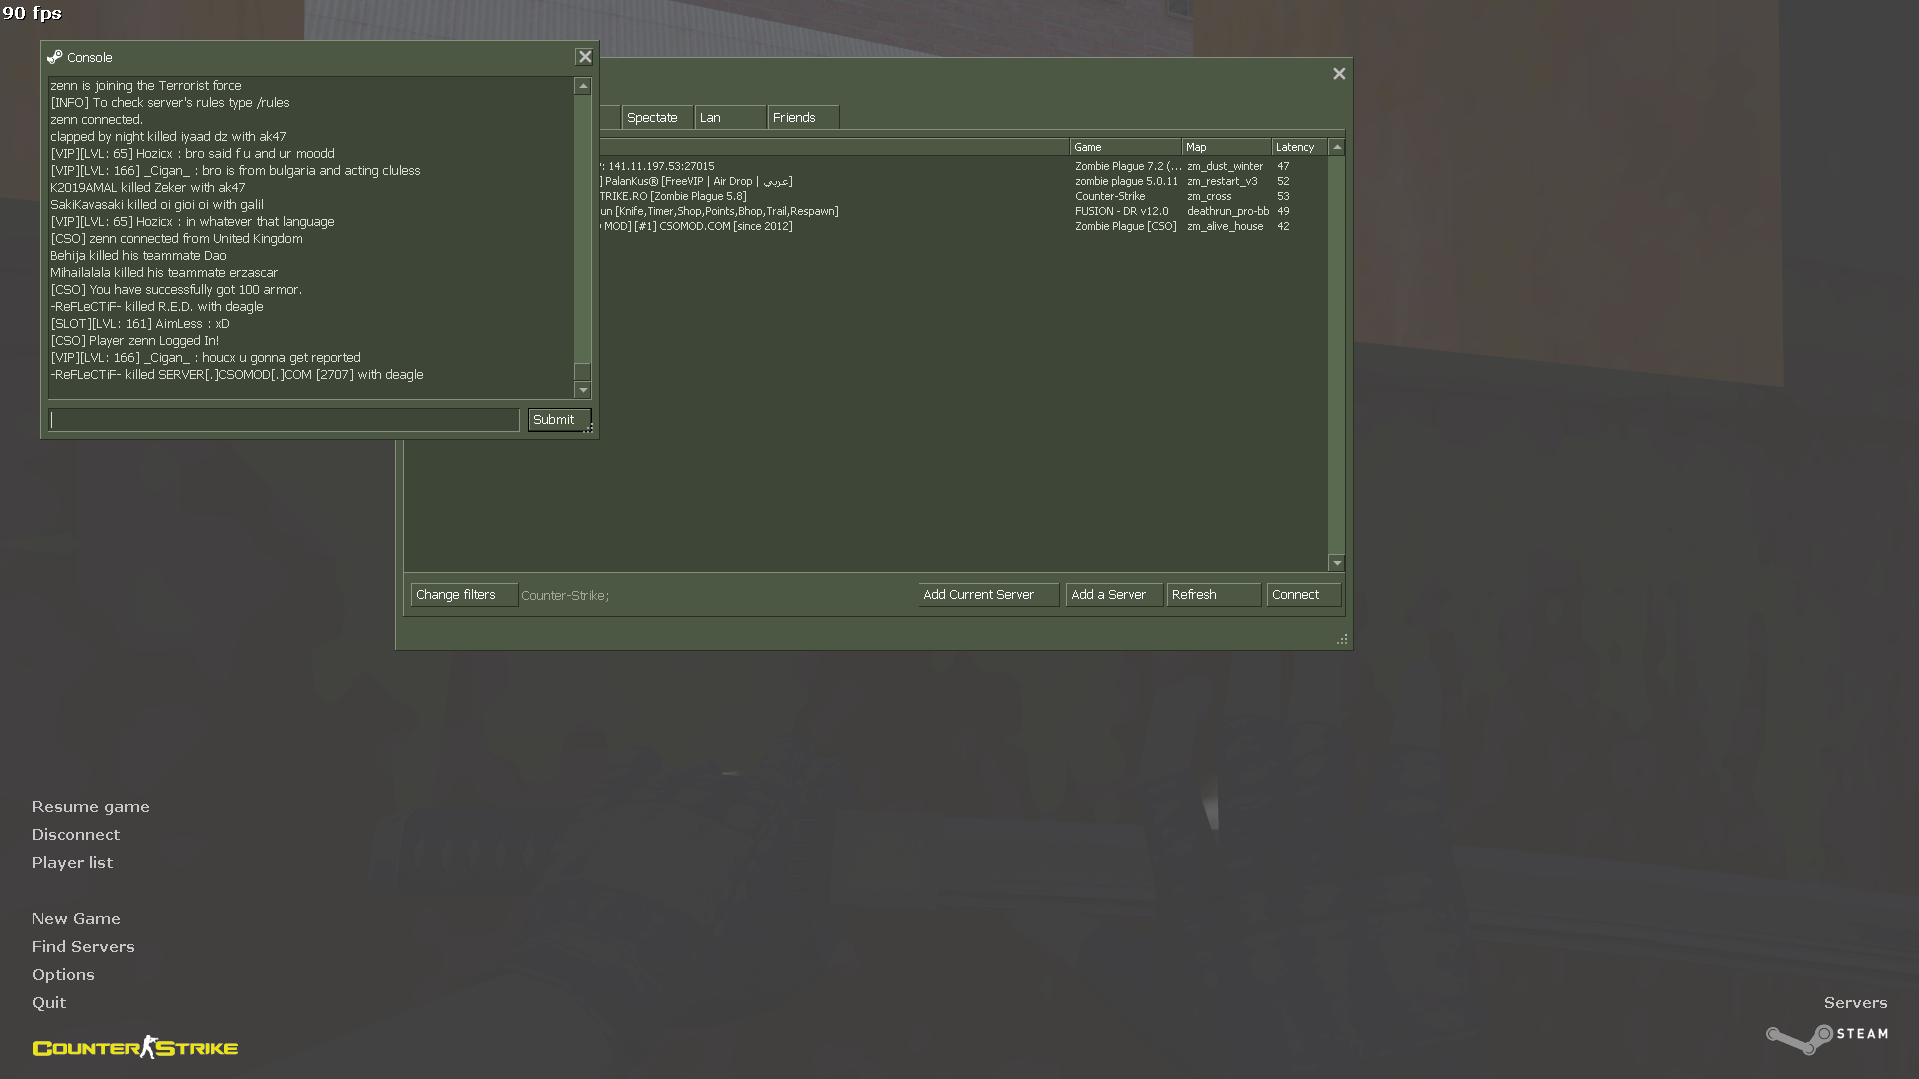Click the Steam logo in the corner
Viewport: 1919px width, 1079px height.
click(1826, 1037)
